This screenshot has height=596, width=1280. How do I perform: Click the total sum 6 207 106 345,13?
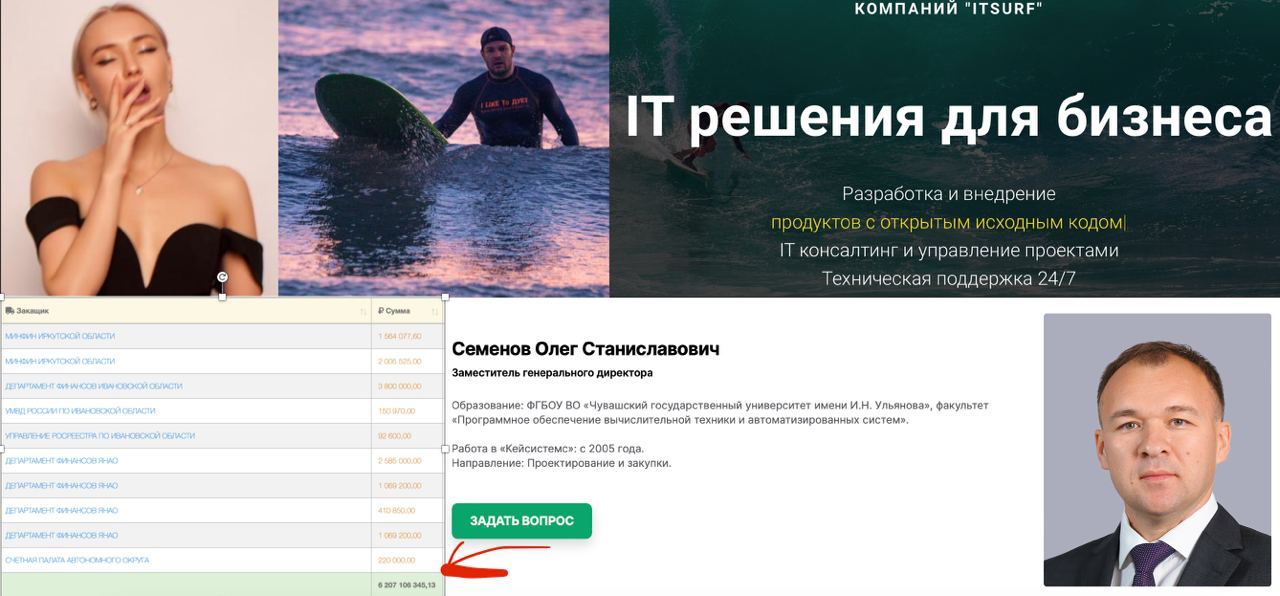pyautogui.click(x=407, y=584)
